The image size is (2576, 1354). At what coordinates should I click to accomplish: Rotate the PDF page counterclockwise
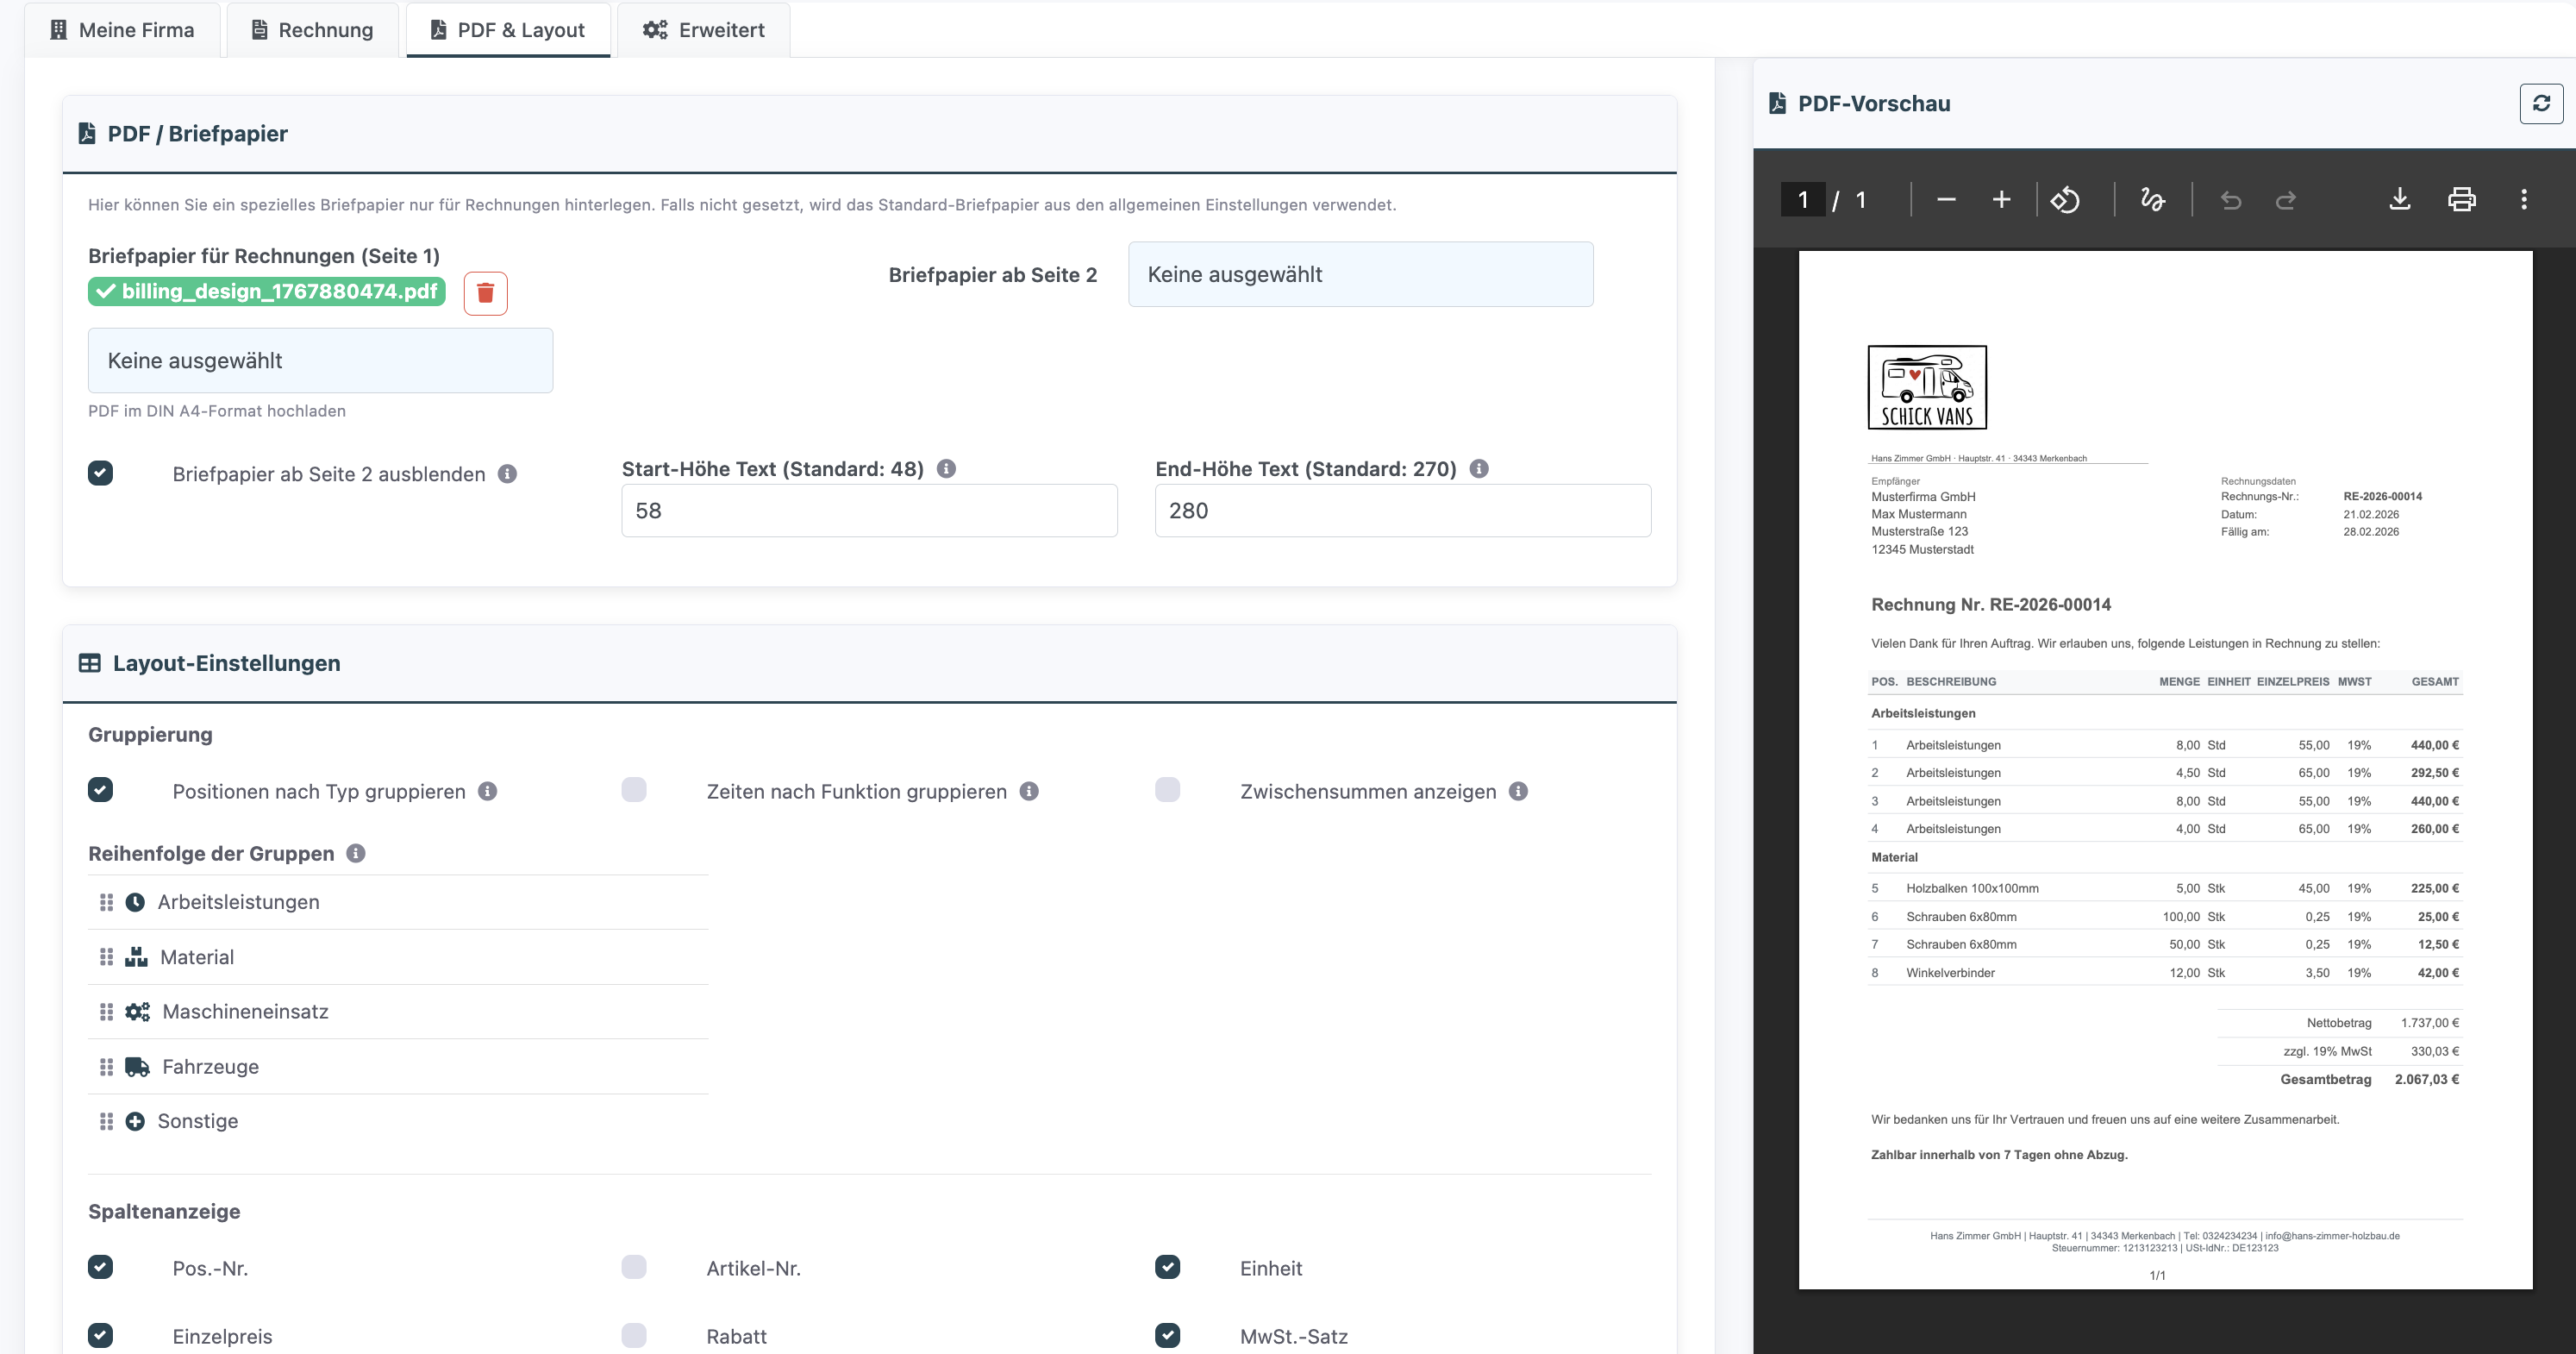(2065, 200)
